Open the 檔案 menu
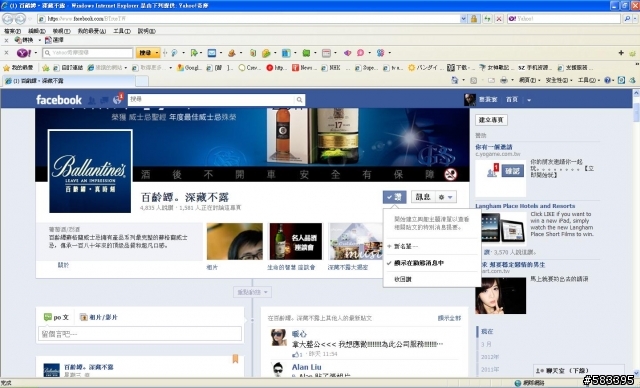The image size is (640, 388). (12, 31)
